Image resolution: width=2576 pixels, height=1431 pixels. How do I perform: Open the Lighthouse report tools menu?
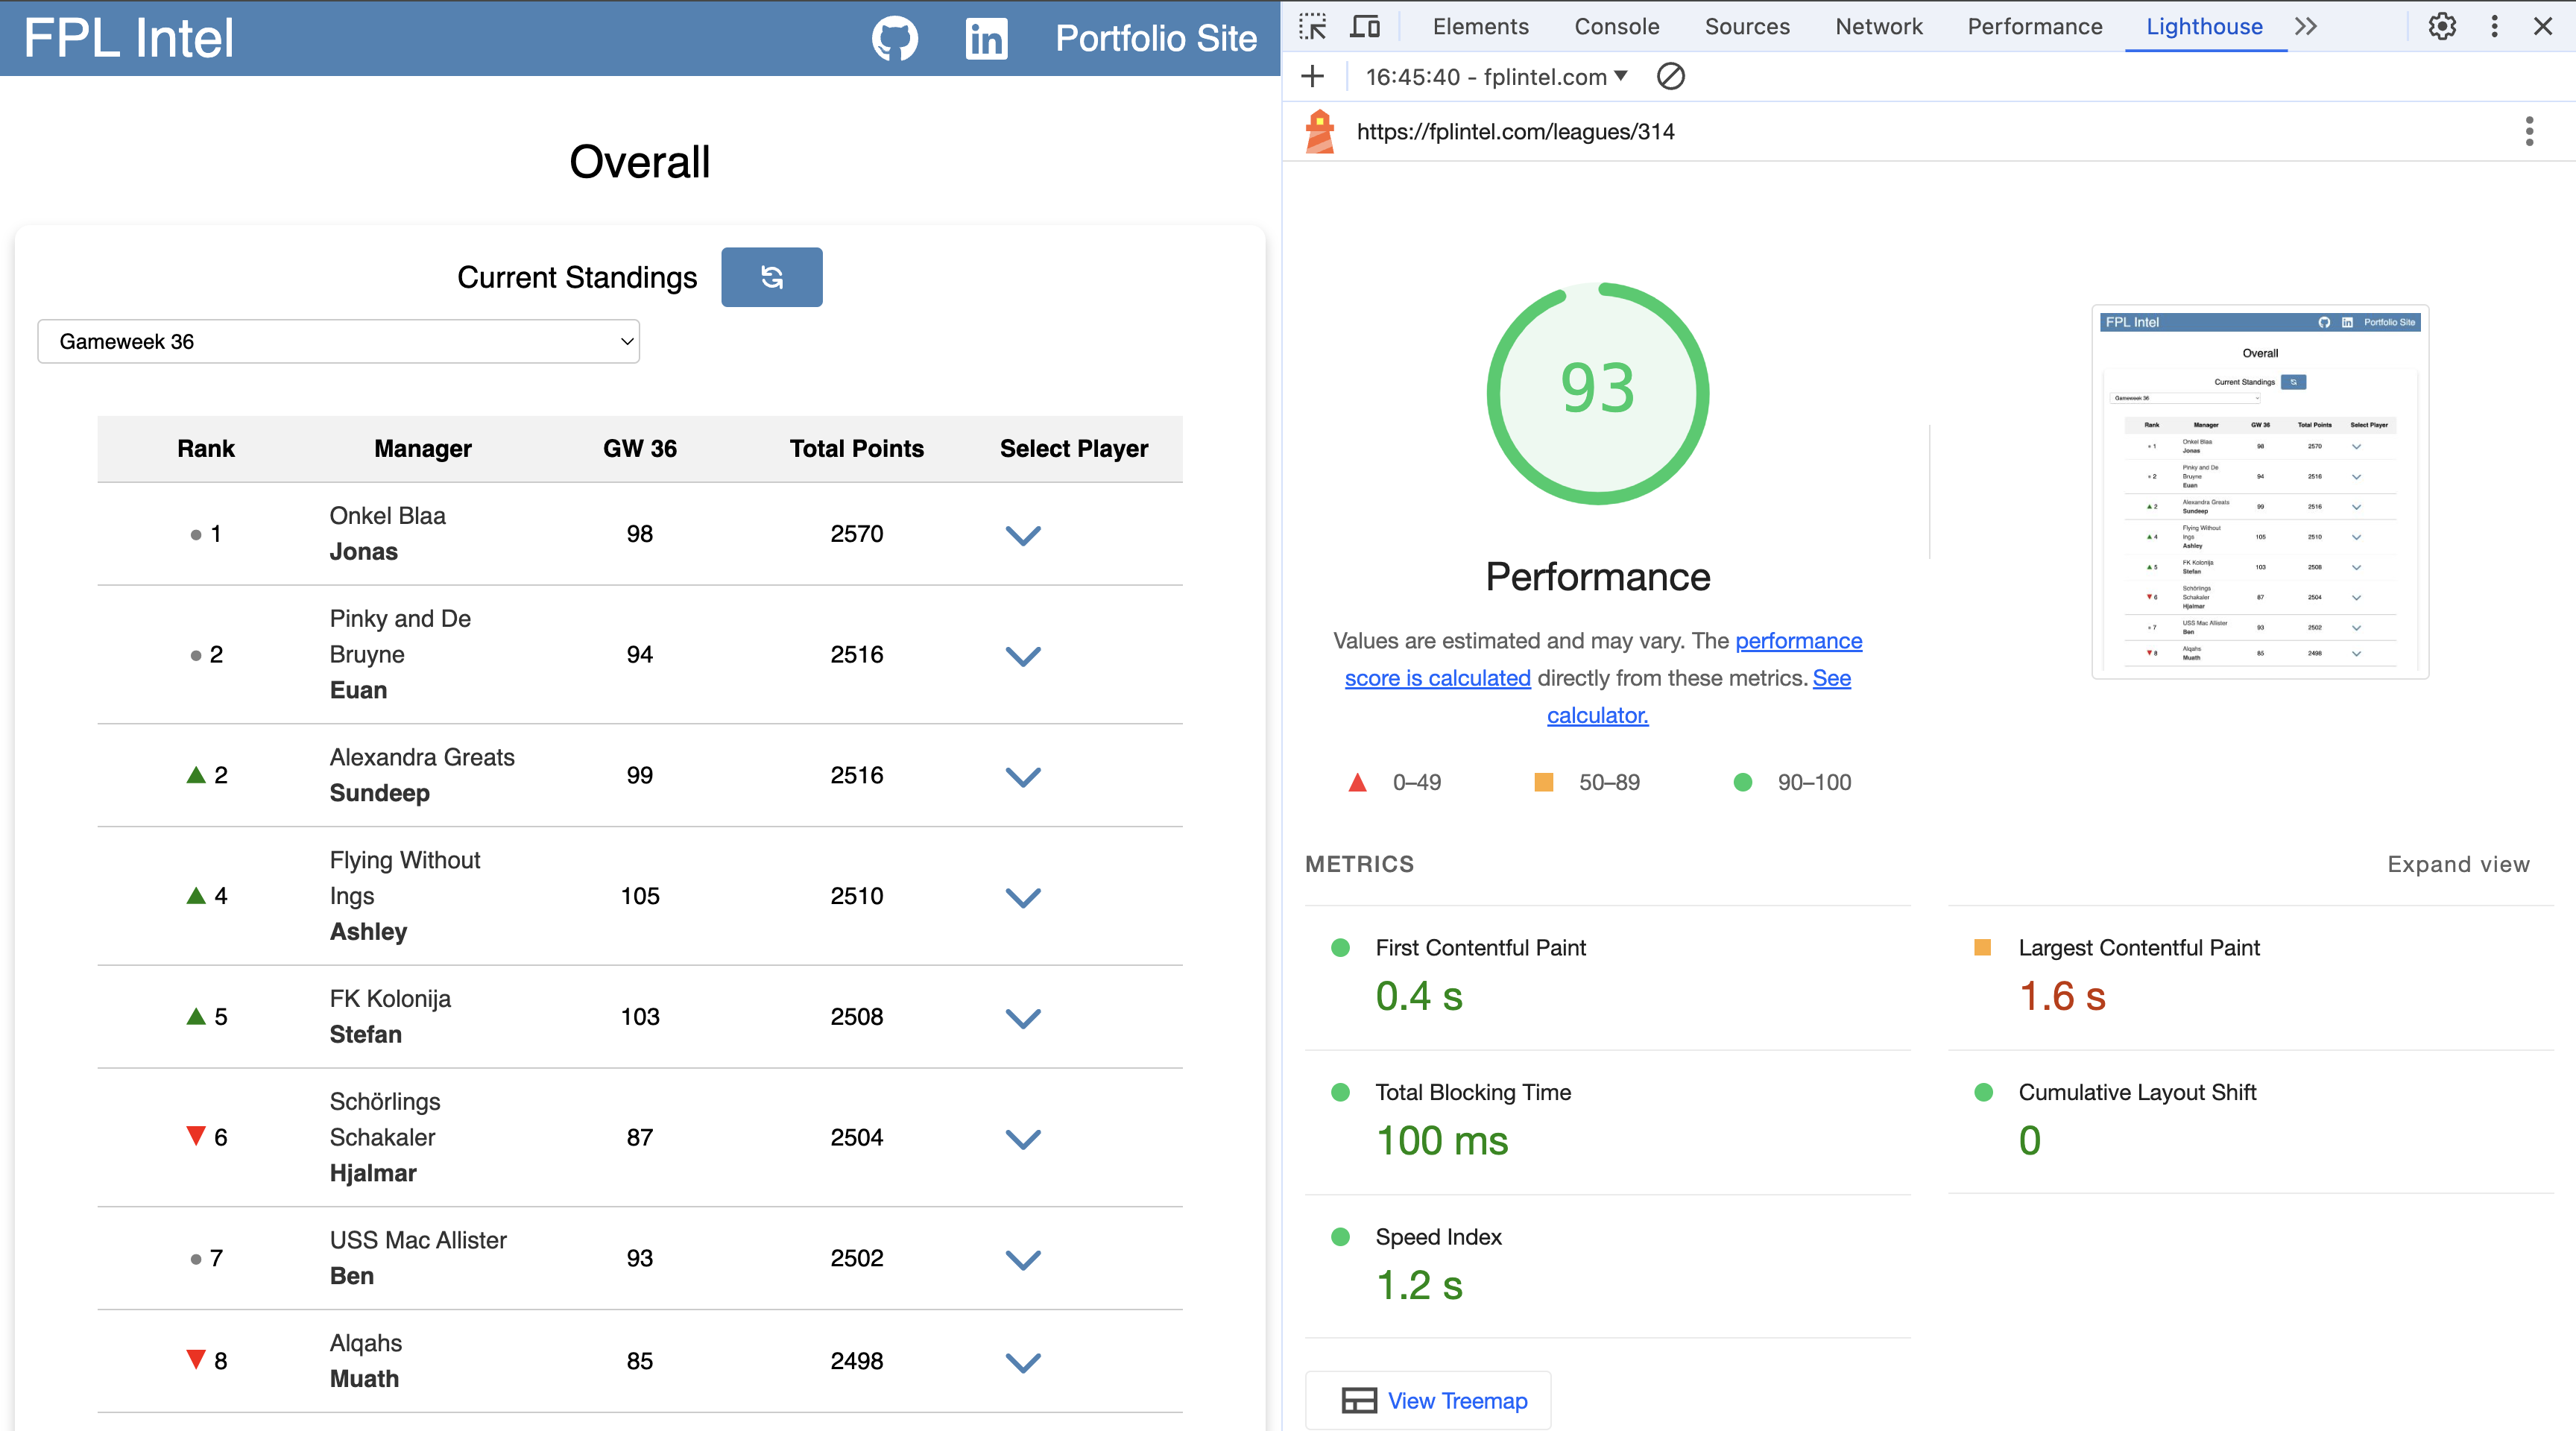[x=2529, y=131]
